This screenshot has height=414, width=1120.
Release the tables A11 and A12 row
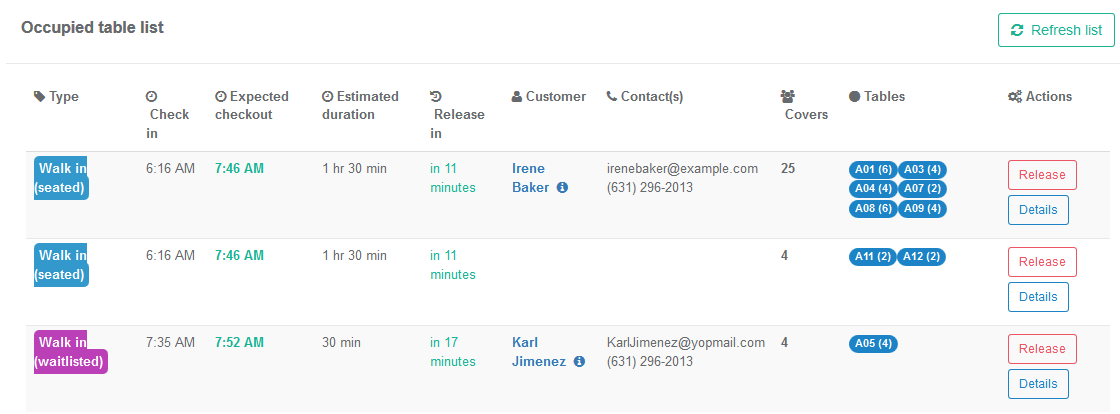click(1042, 262)
